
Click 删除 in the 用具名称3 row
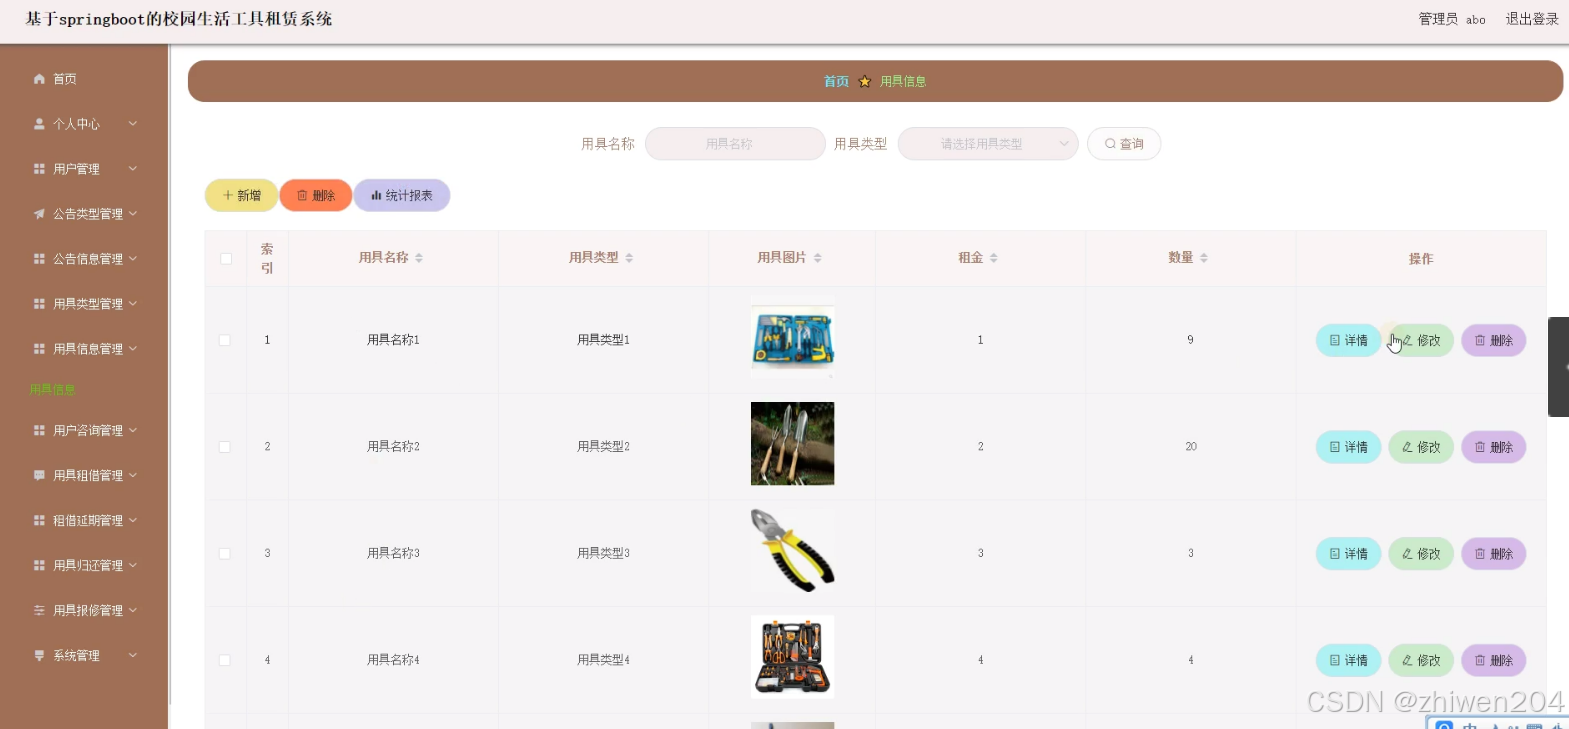[1494, 554]
